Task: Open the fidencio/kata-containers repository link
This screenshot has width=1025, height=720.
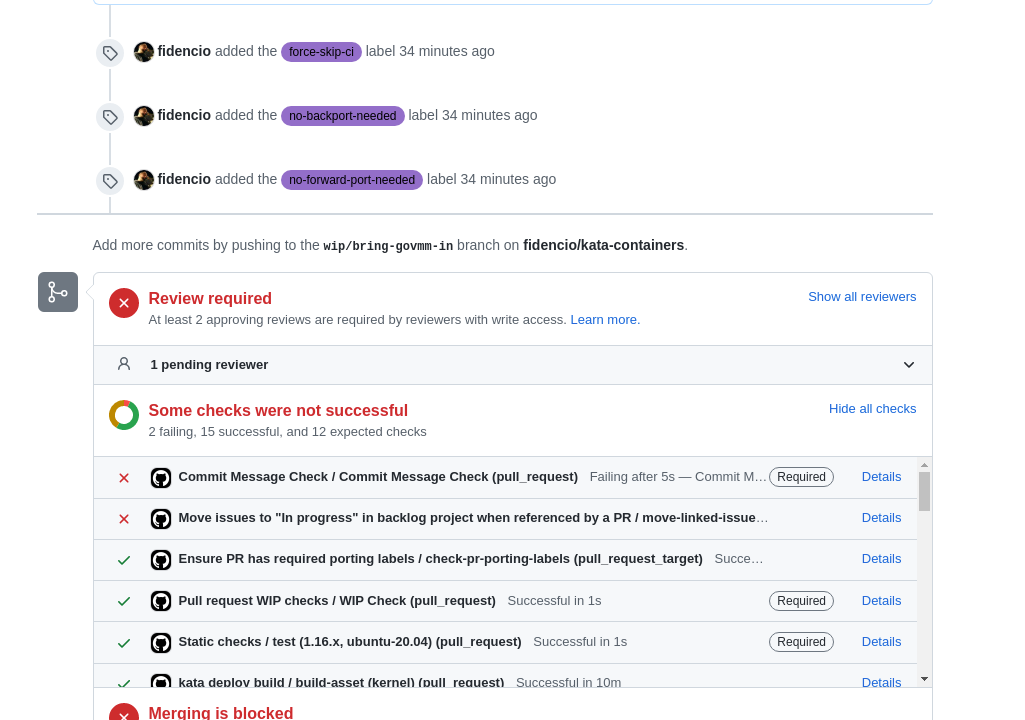Action: [x=602, y=245]
